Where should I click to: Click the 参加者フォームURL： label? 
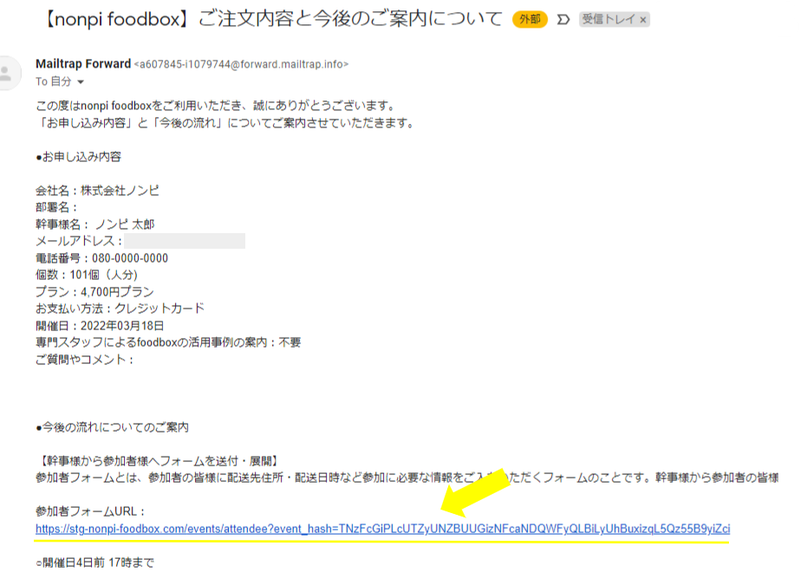click(90, 511)
